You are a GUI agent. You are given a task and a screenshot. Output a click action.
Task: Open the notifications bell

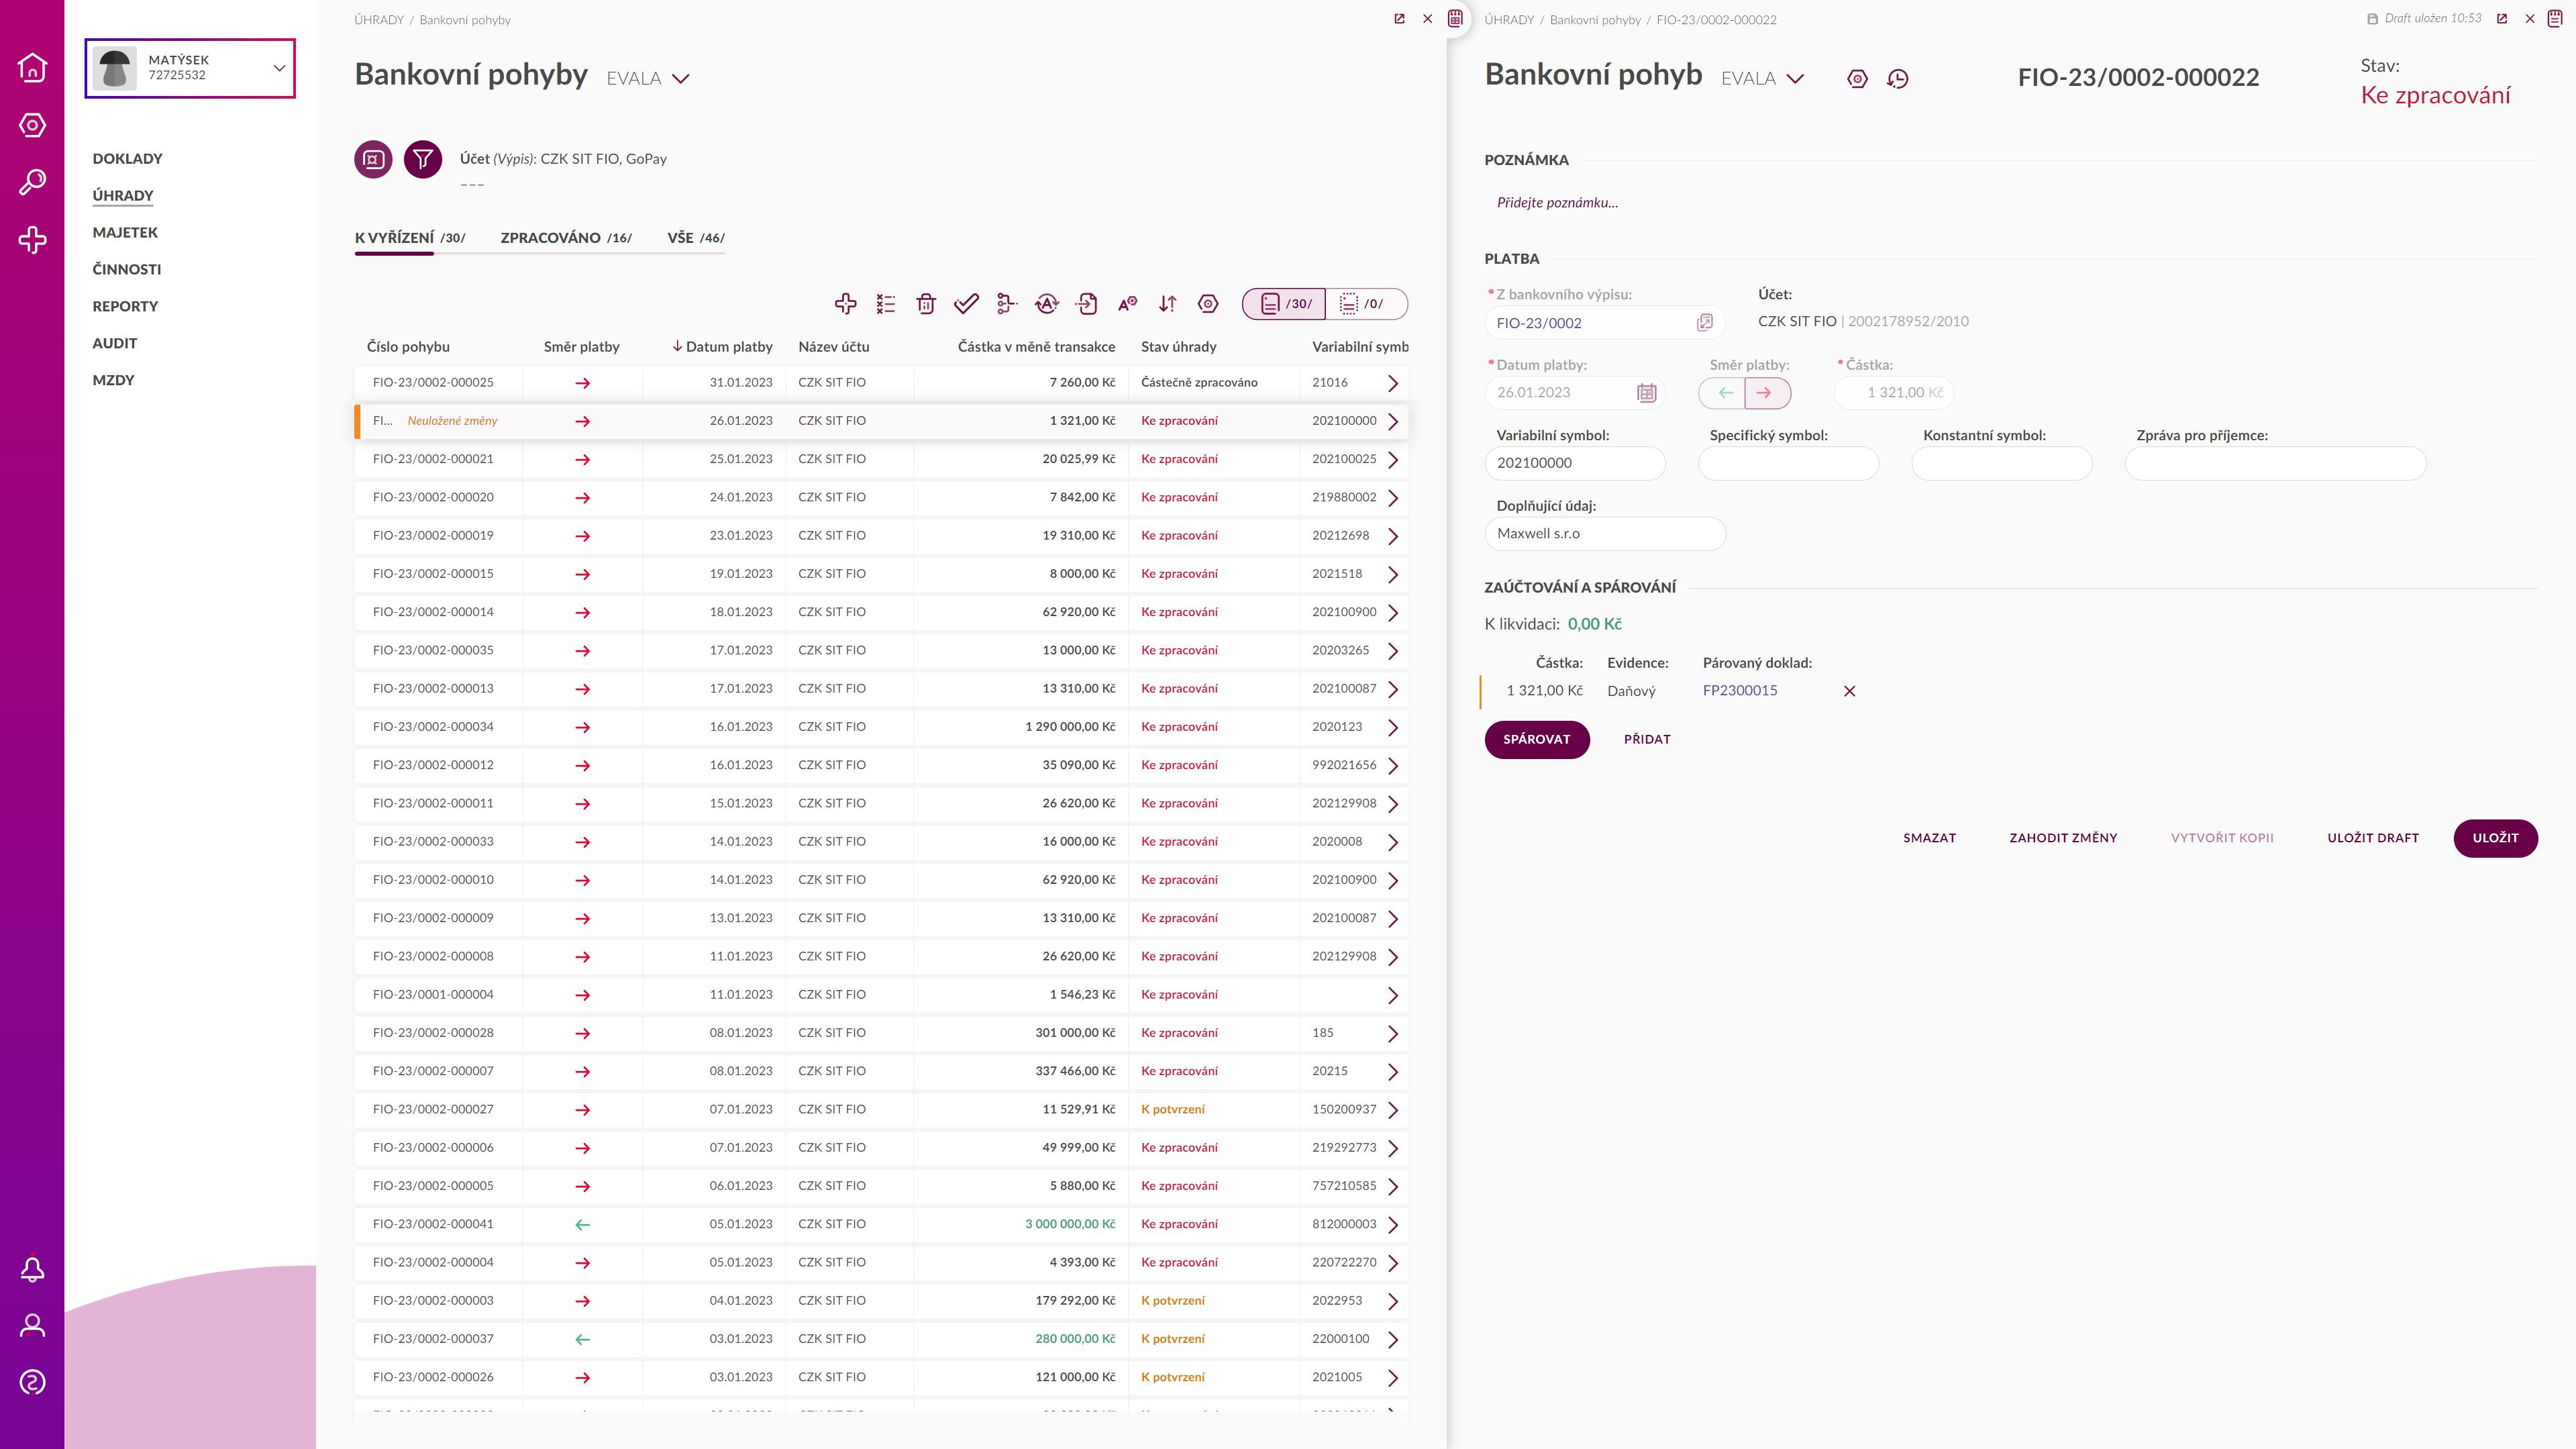tap(32, 1269)
